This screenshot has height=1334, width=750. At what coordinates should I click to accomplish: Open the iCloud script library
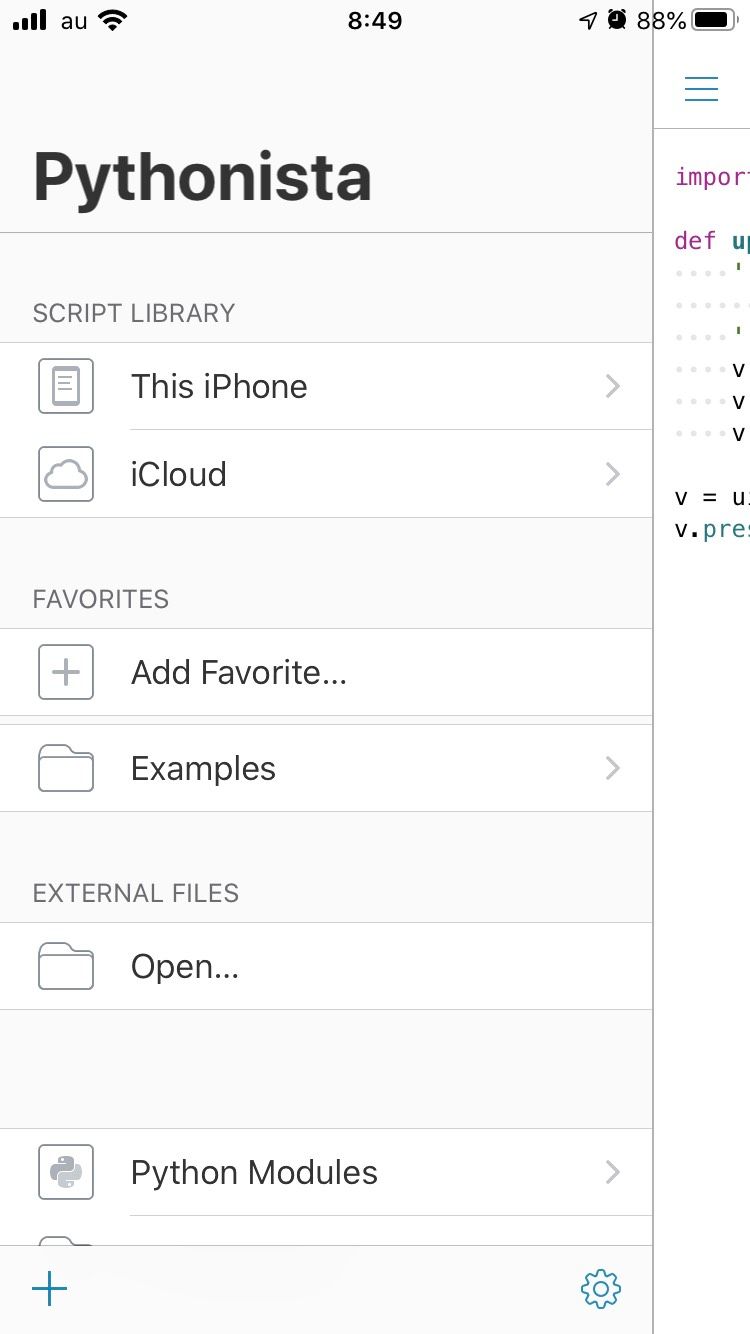(179, 474)
